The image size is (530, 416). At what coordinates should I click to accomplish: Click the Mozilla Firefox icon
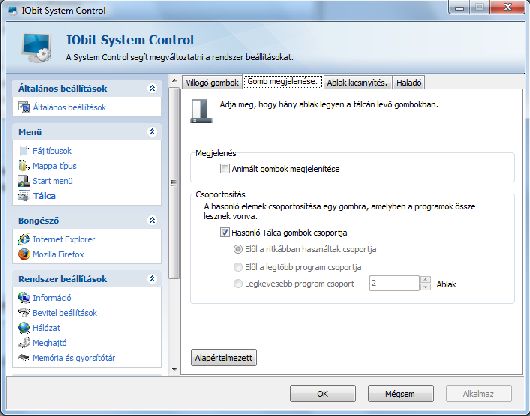click(24, 254)
